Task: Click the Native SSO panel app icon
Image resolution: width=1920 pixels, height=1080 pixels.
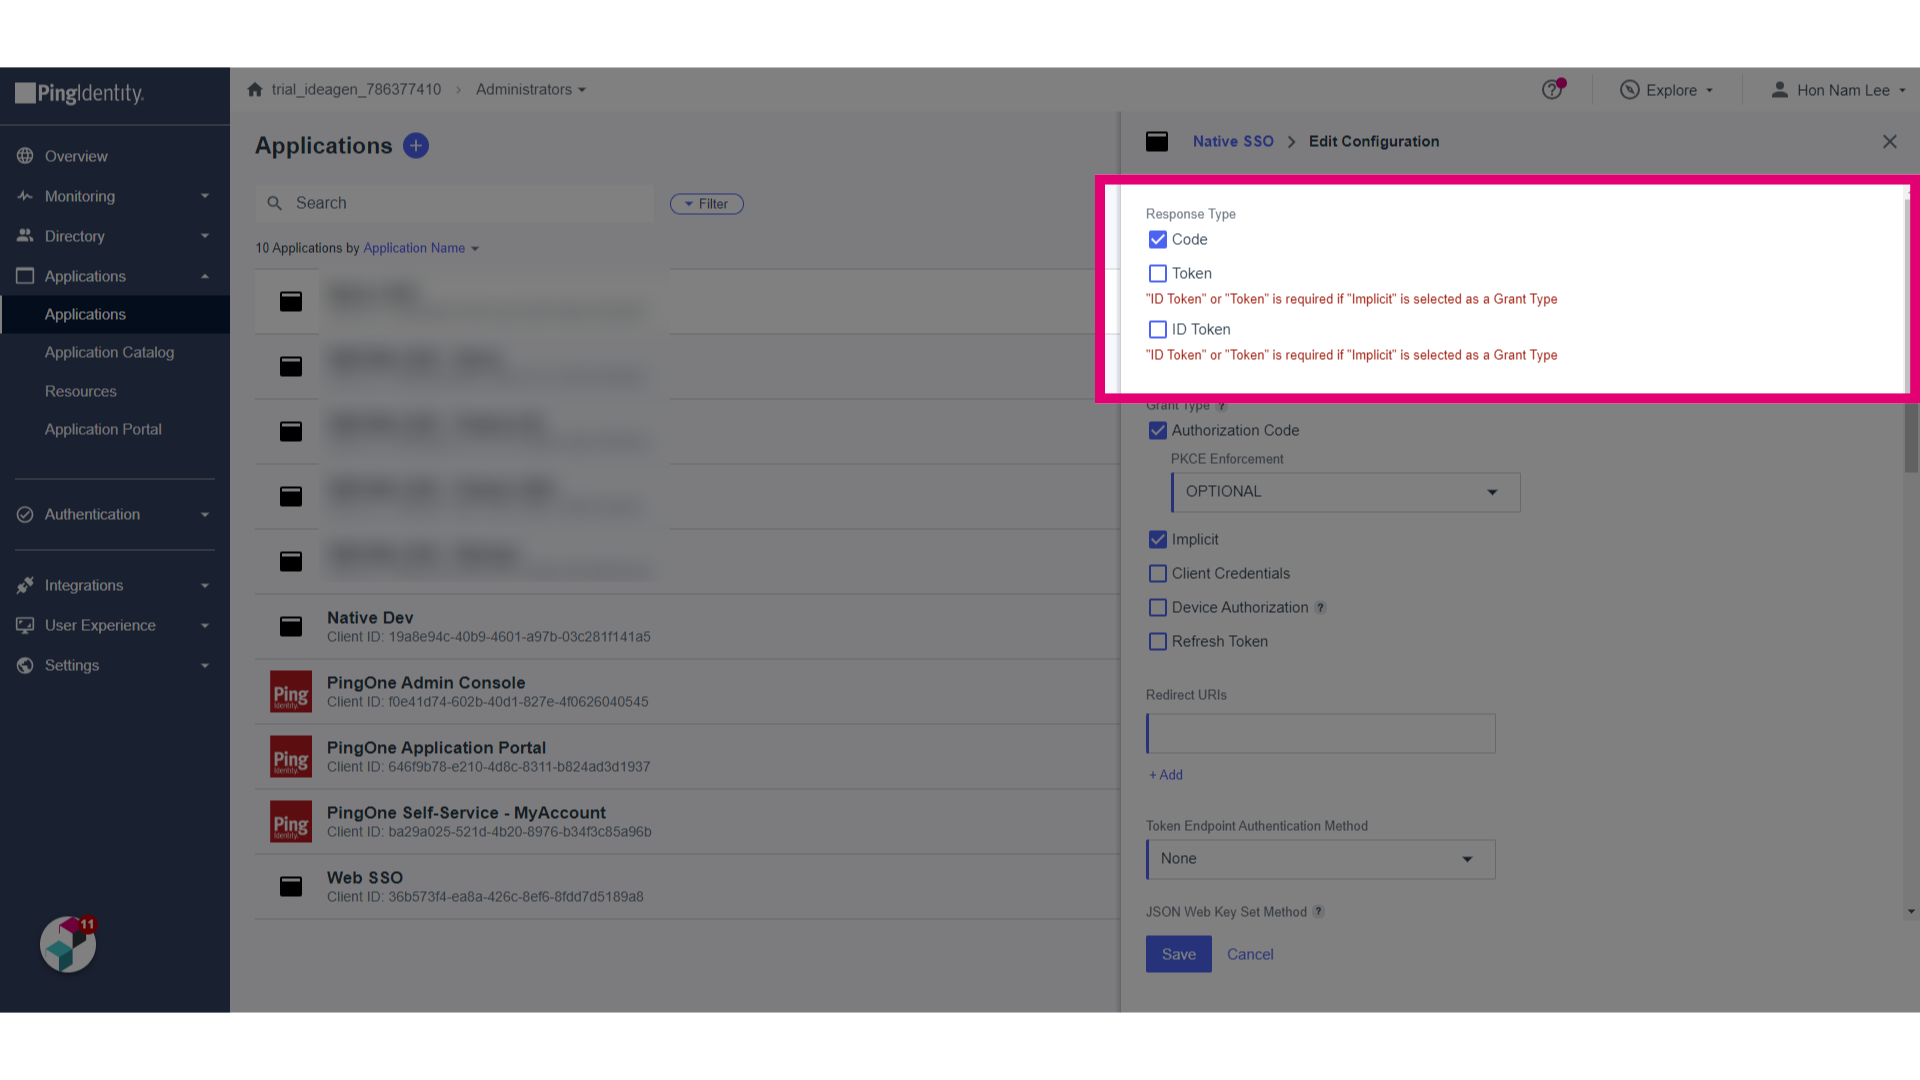Action: pos(1157,142)
